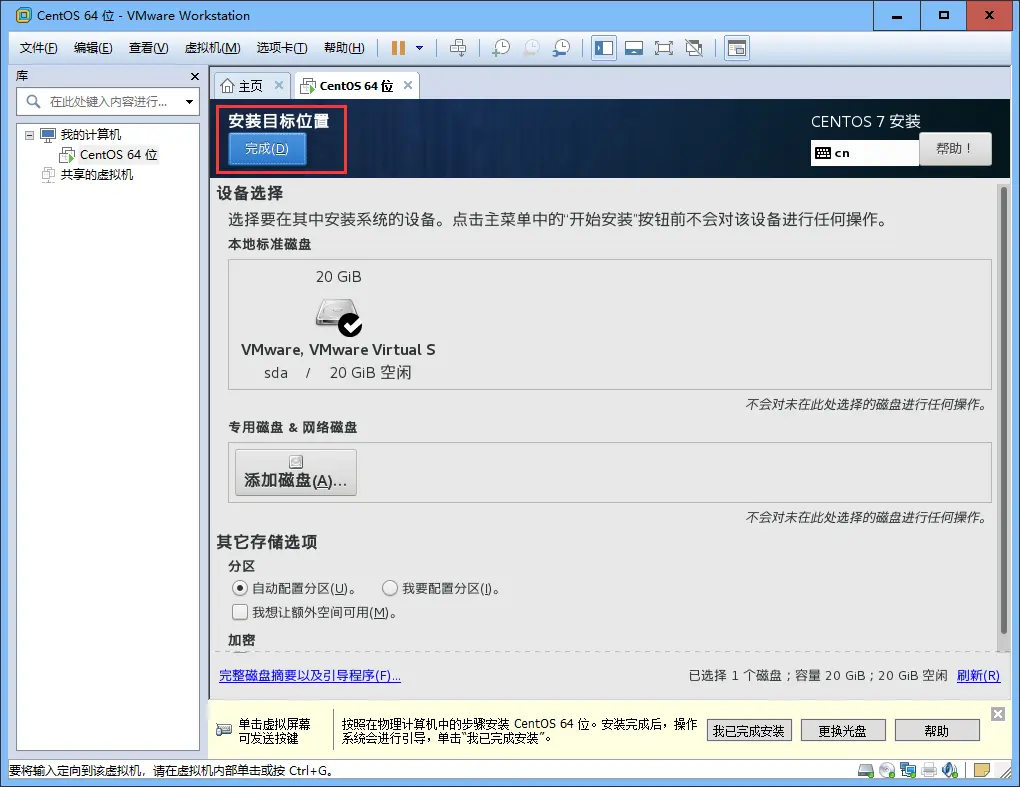Image resolution: width=1020 pixels, height=787 pixels.
Task: Open the 完整磁盘摘要以及引导程序(F)... link
Action: [x=310, y=676]
